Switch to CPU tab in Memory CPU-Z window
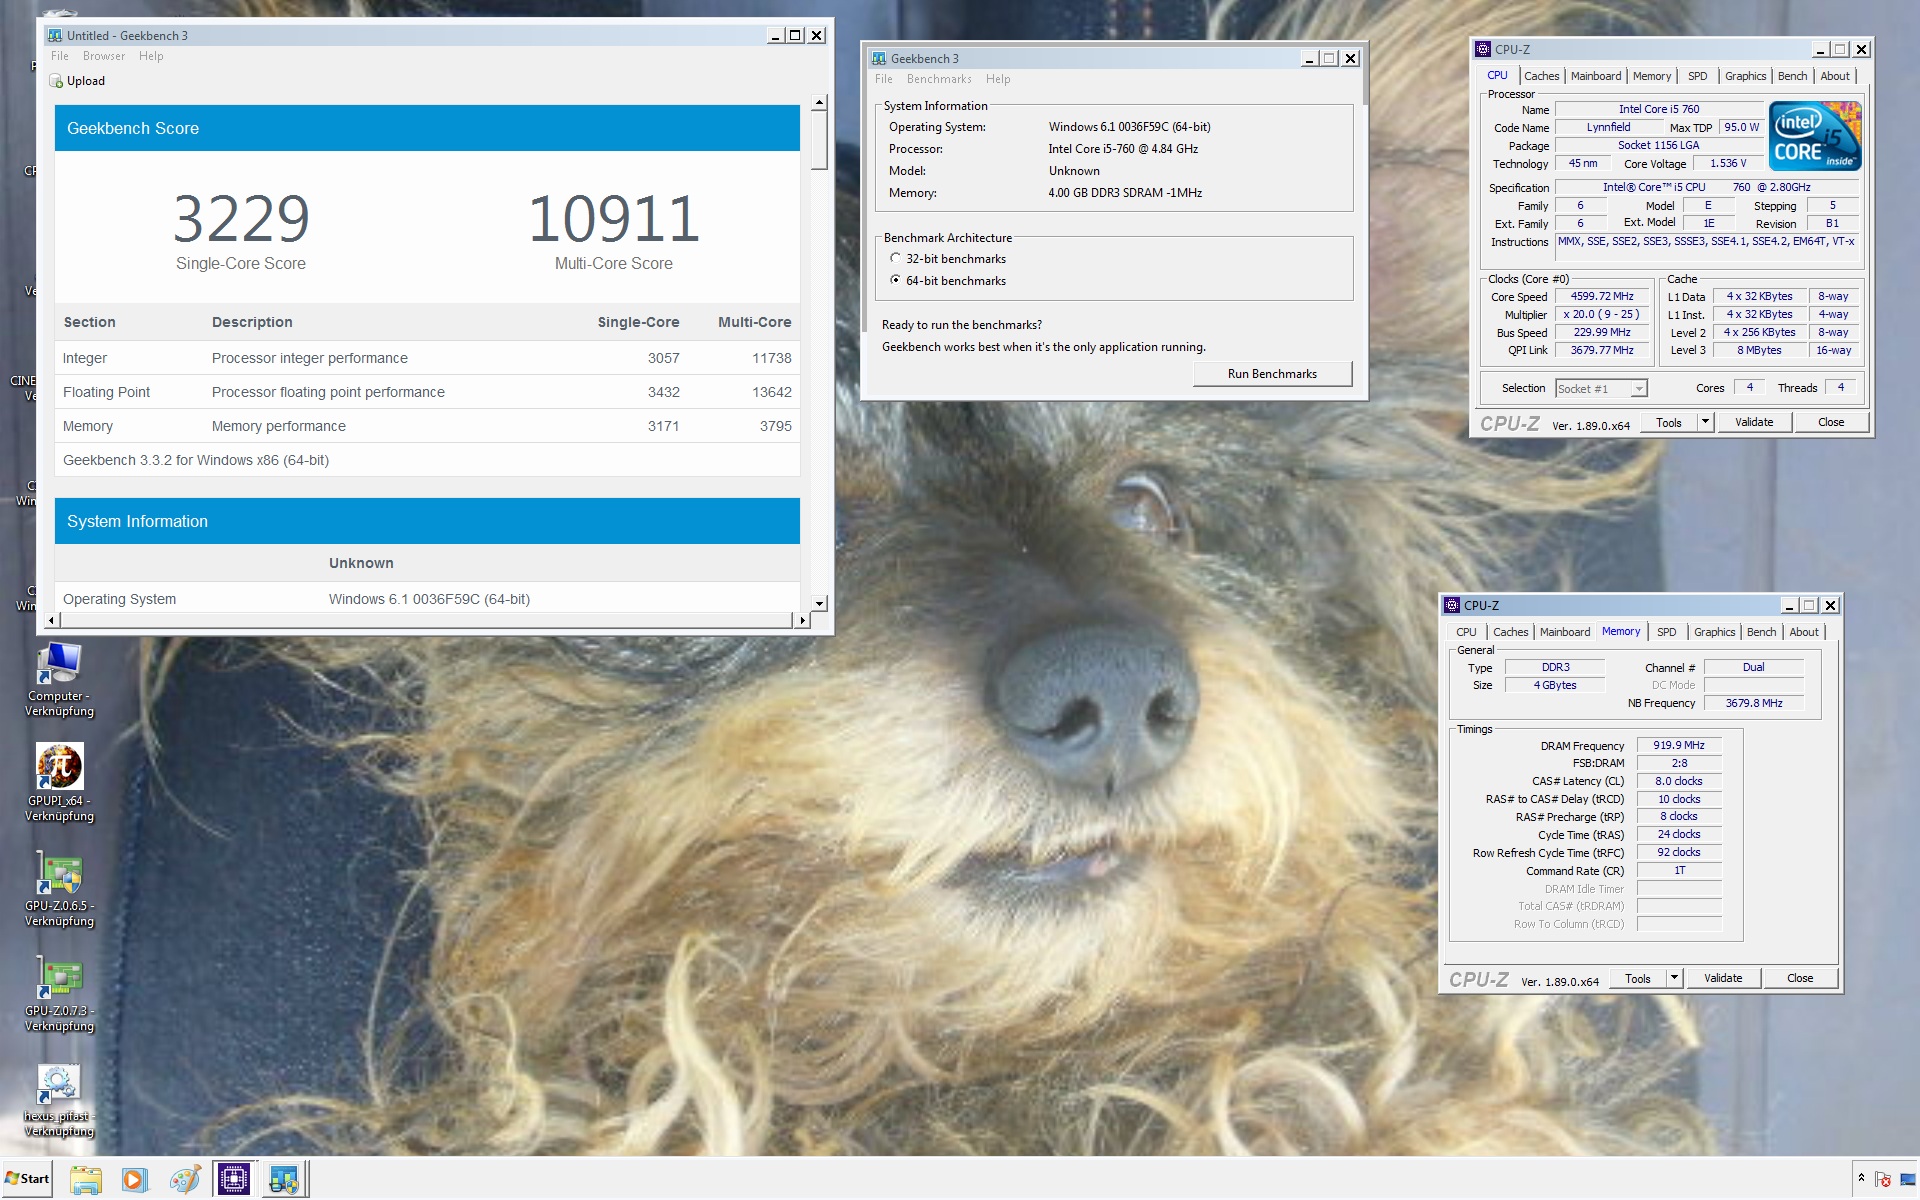Image resolution: width=1920 pixels, height=1200 pixels. (x=1466, y=632)
